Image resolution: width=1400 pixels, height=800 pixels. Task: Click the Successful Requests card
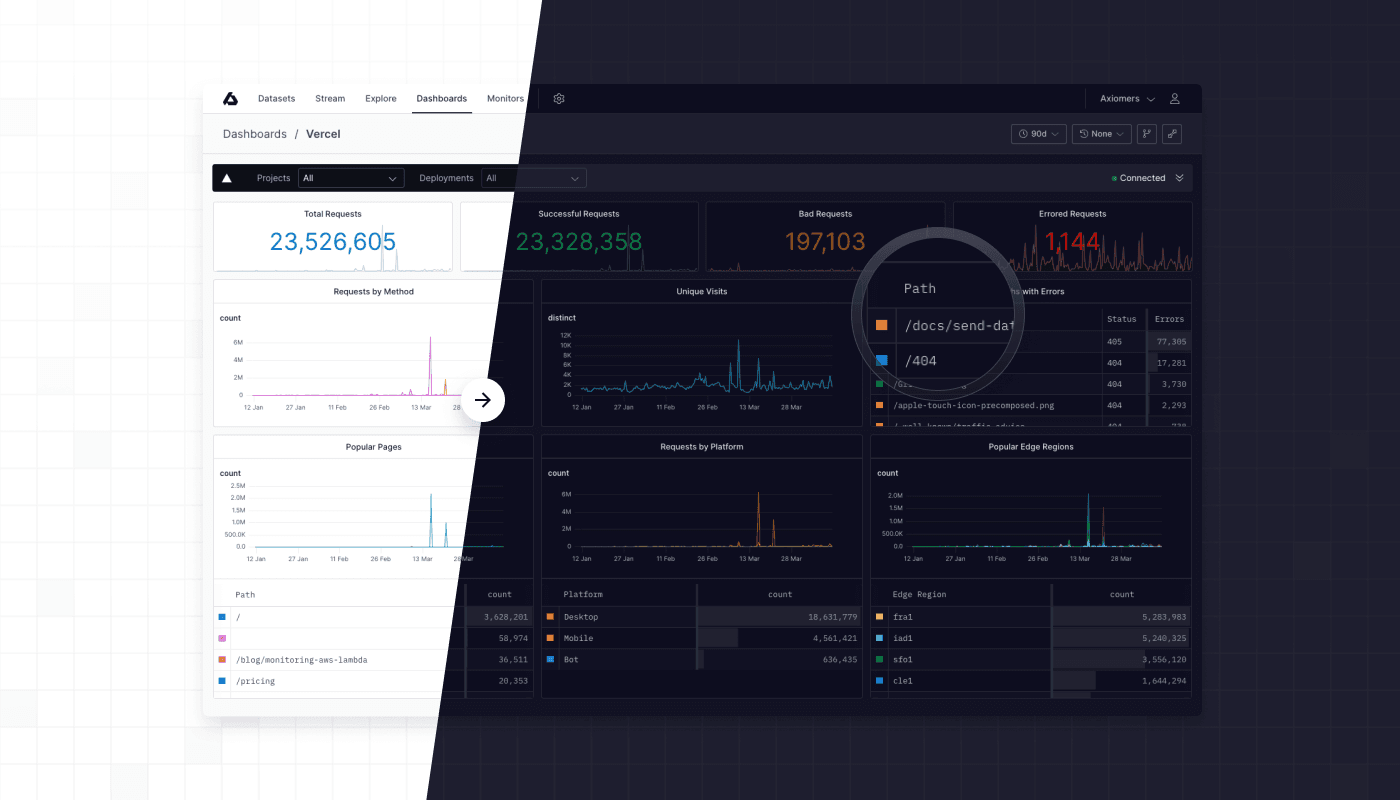(579, 237)
